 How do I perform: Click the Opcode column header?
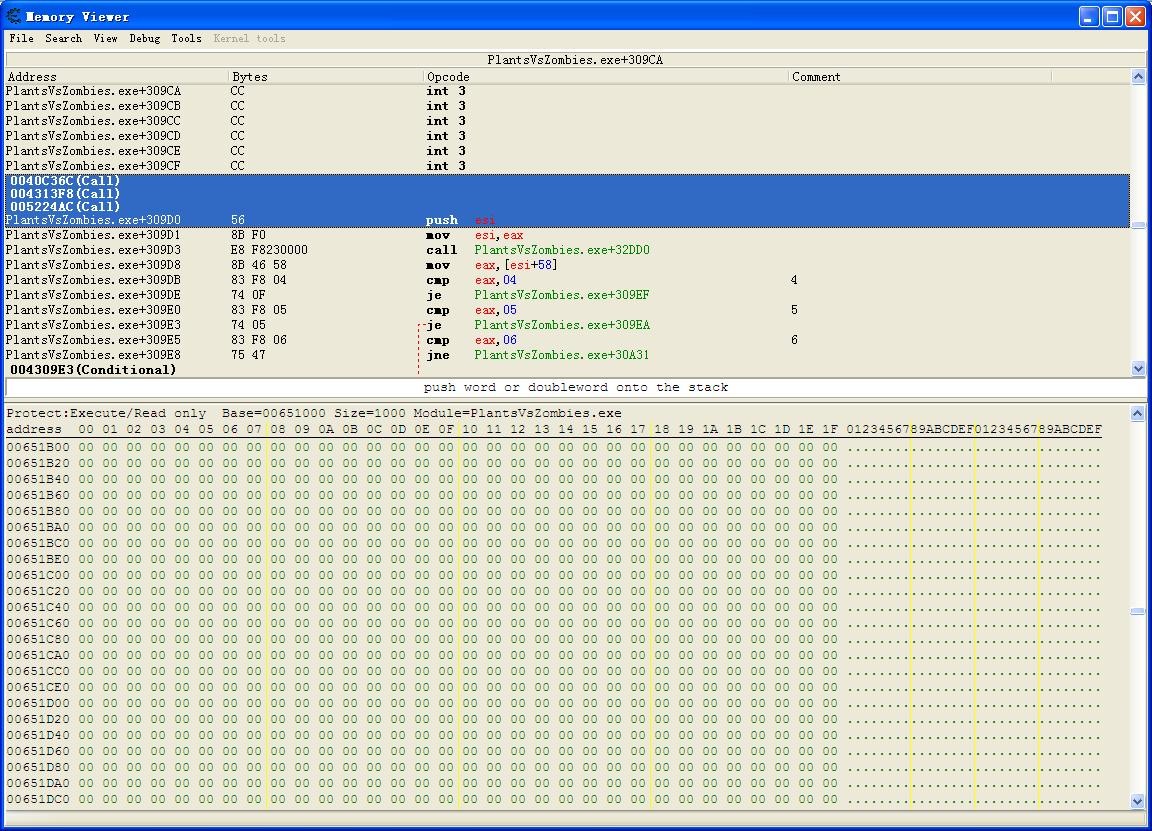606,76
